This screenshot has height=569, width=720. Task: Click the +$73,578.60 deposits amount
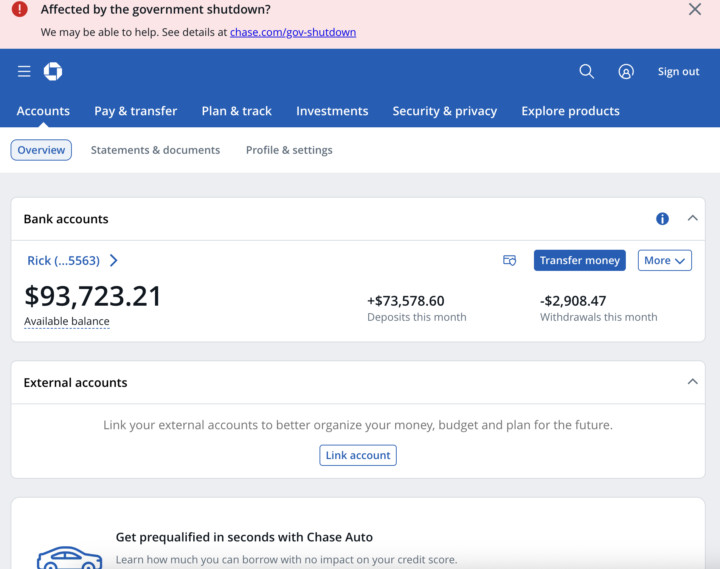coord(405,301)
